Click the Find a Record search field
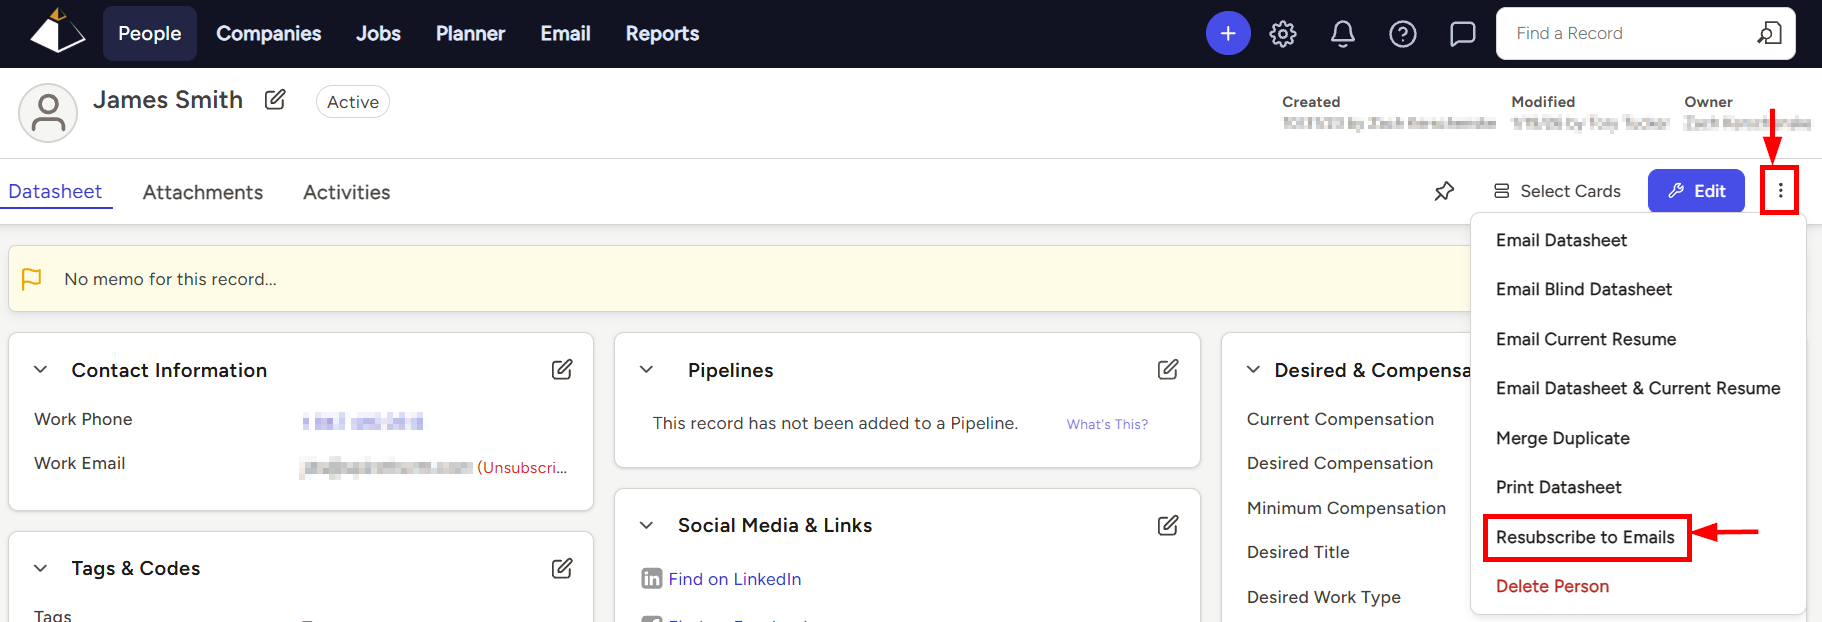The height and width of the screenshot is (622, 1822). (1630, 34)
